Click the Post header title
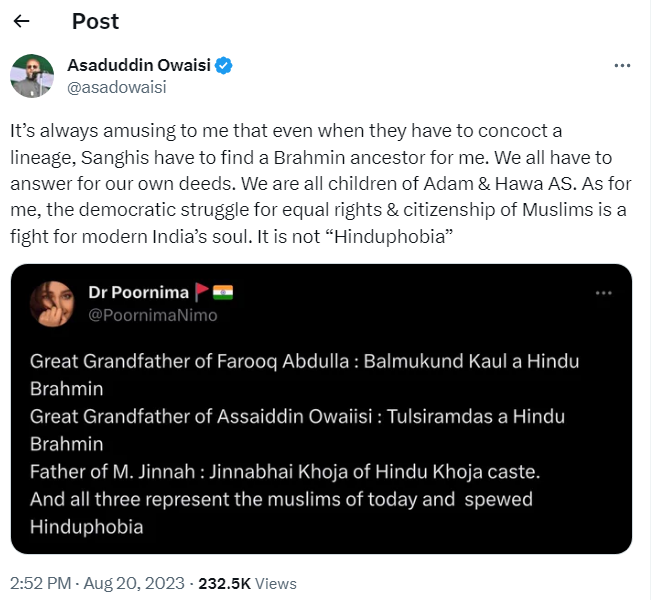The height and width of the screenshot is (600, 670). coord(95,21)
